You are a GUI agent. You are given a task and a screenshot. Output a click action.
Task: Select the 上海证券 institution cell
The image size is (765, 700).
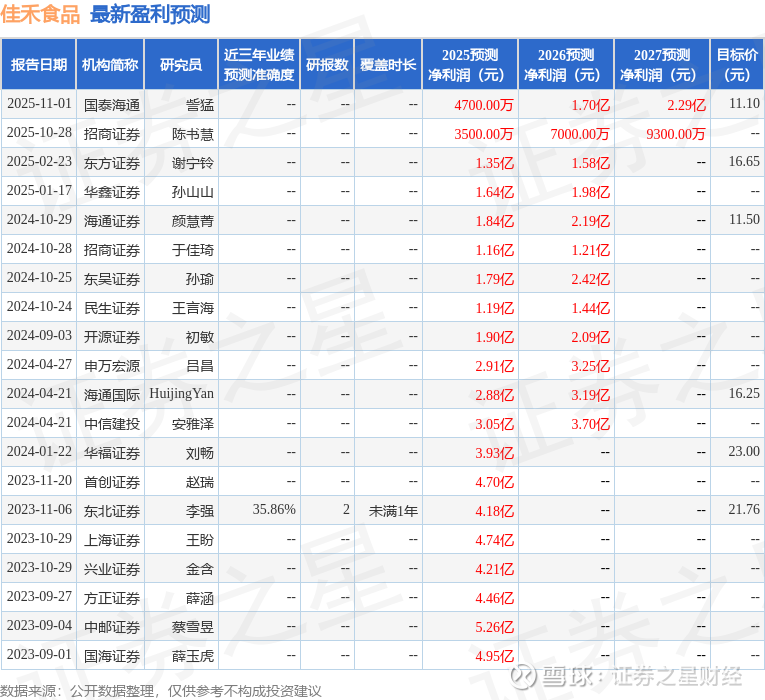click(x=112, y=540)
